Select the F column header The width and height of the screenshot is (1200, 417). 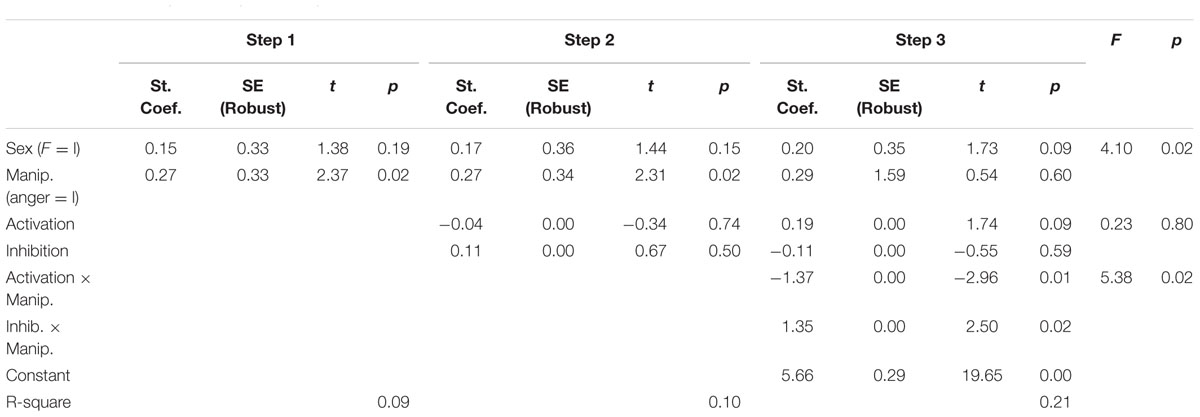coord(1115,44)
